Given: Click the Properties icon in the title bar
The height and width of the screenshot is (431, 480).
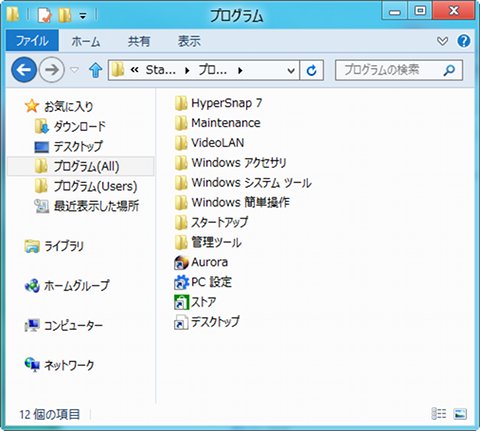Looking at the screenshot, I should [44, 15].
